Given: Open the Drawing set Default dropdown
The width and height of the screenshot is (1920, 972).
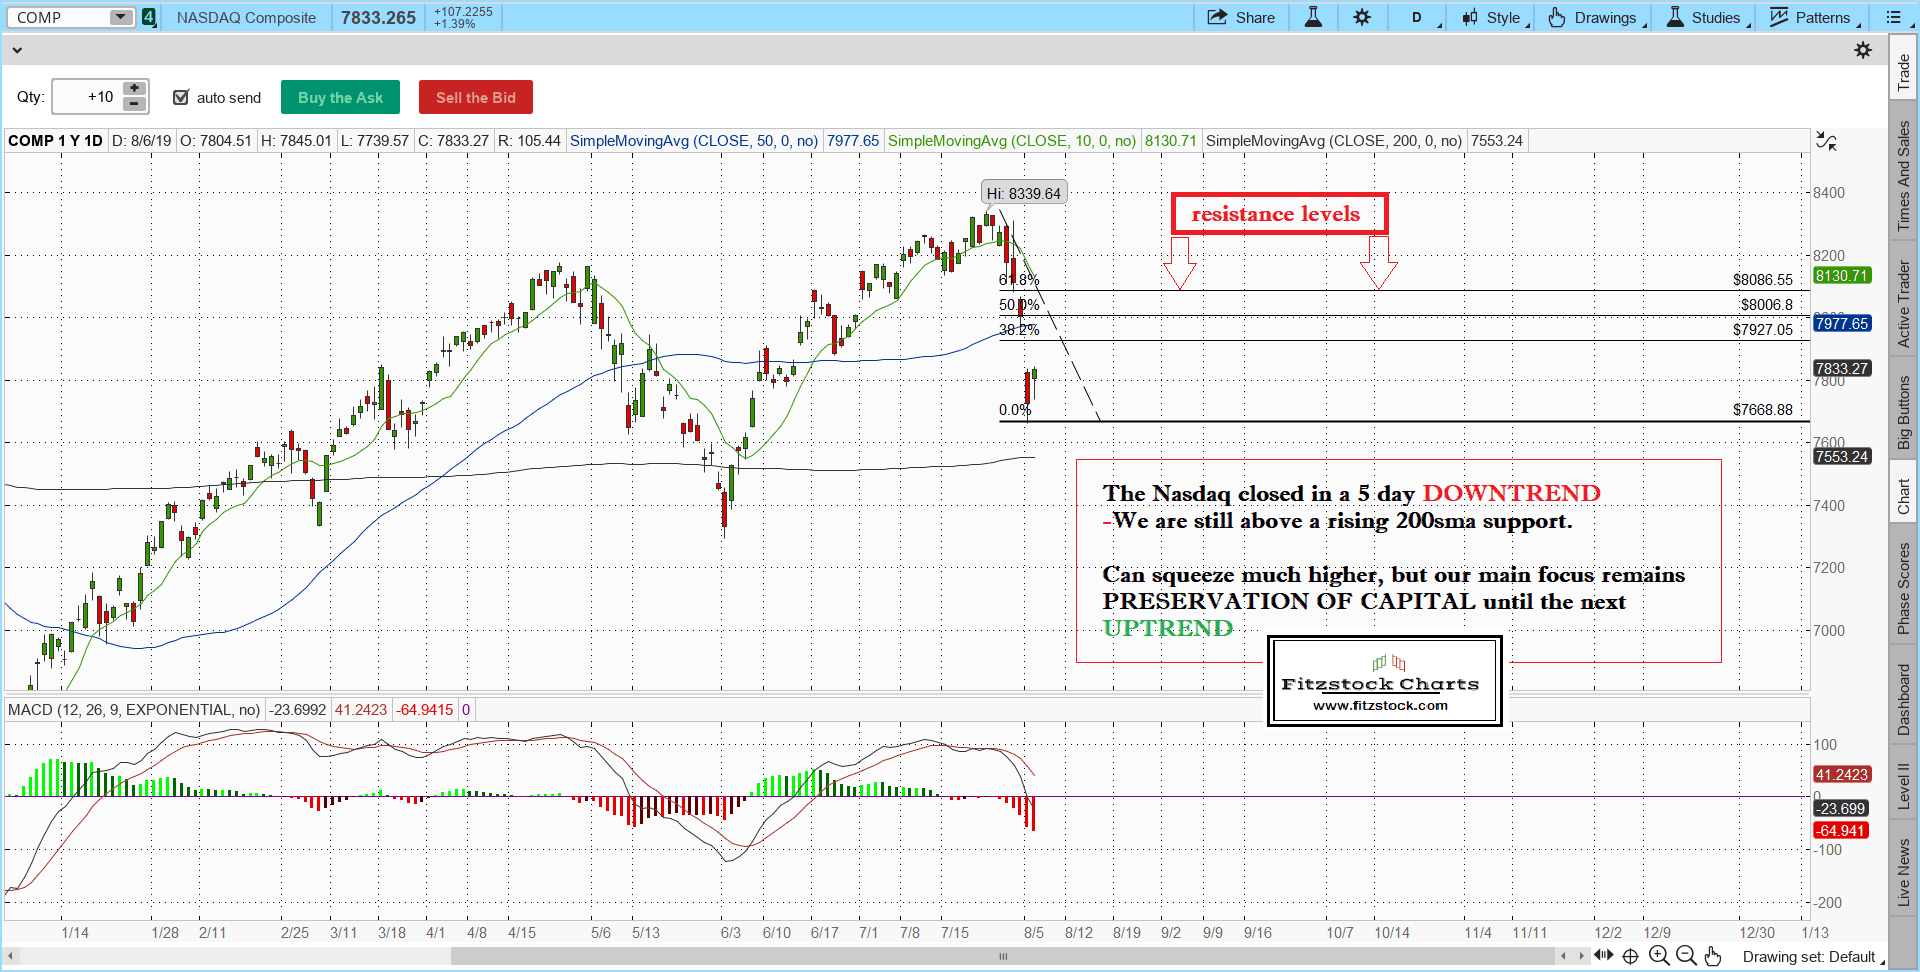Looking at the screenshot, I should coord(1812,957).
